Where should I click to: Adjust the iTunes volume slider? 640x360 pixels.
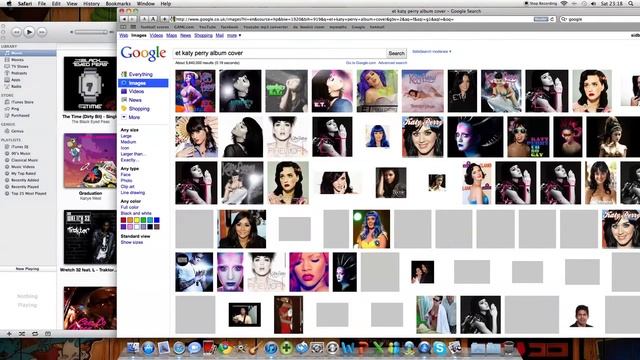point(91,32)
